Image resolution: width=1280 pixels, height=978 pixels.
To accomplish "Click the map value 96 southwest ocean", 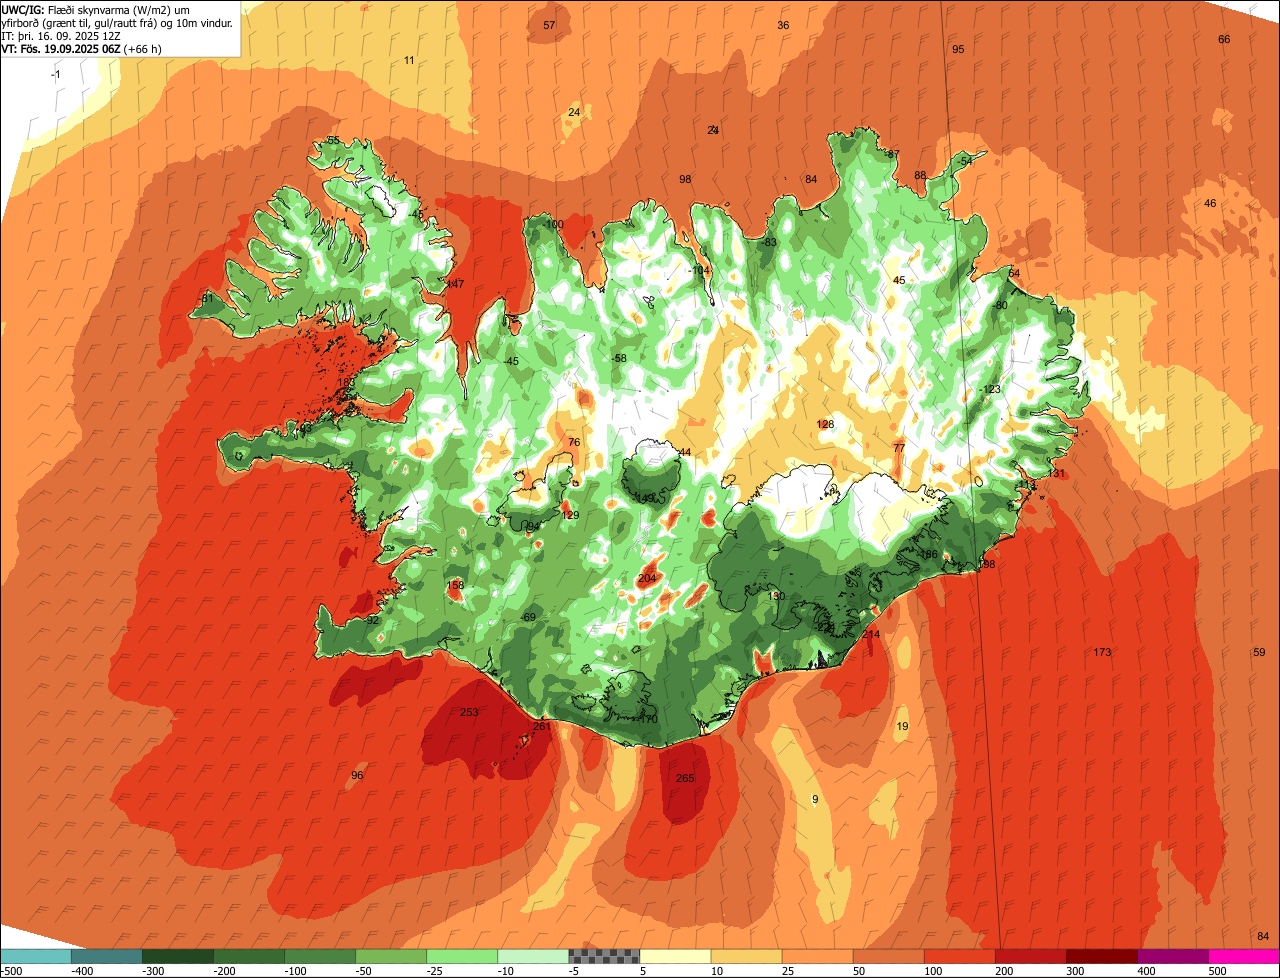I will (x=357, y=775).
